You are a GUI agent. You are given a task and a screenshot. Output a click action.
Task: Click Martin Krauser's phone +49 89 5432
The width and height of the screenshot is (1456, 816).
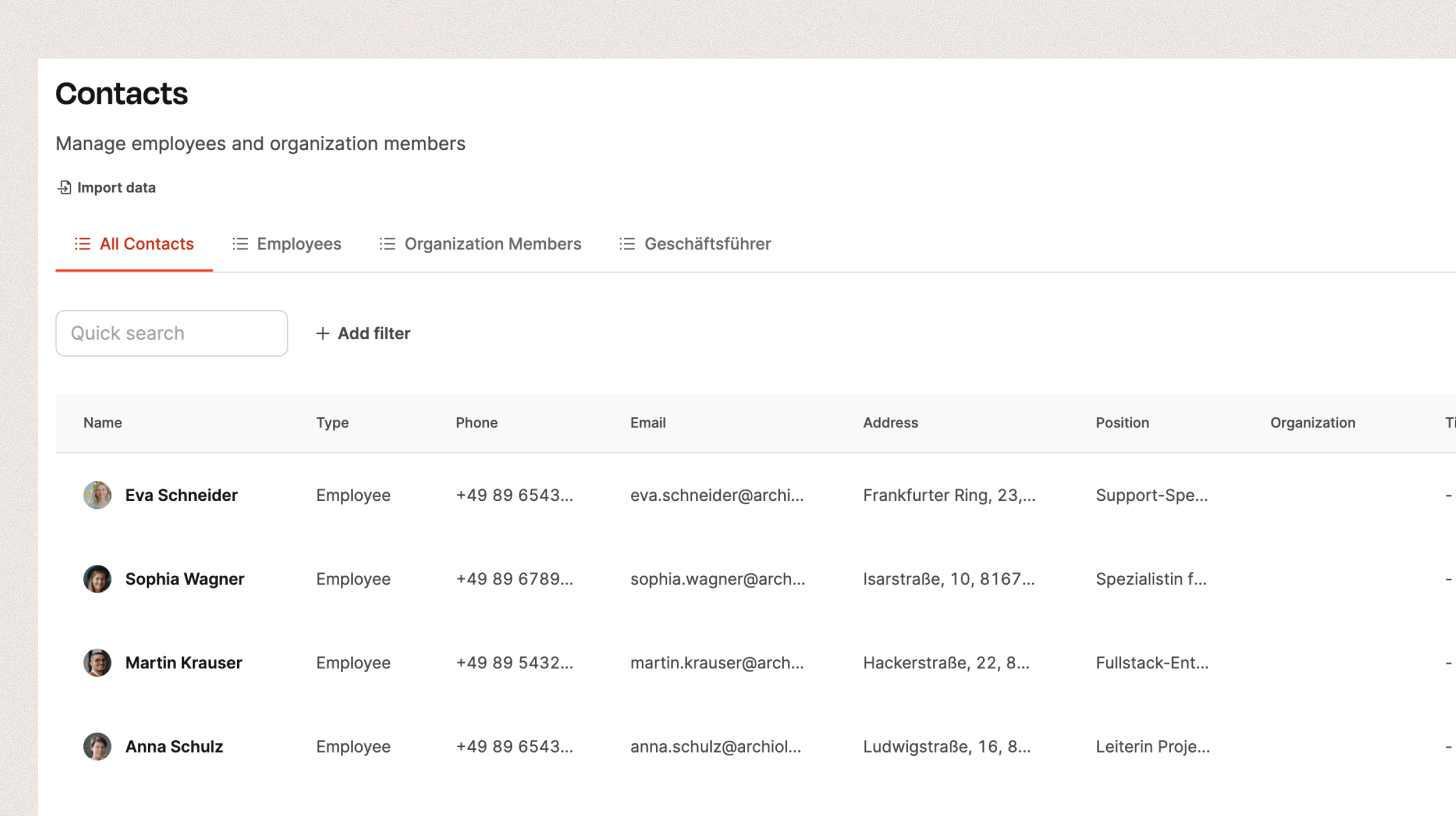(x=515, y=663)
